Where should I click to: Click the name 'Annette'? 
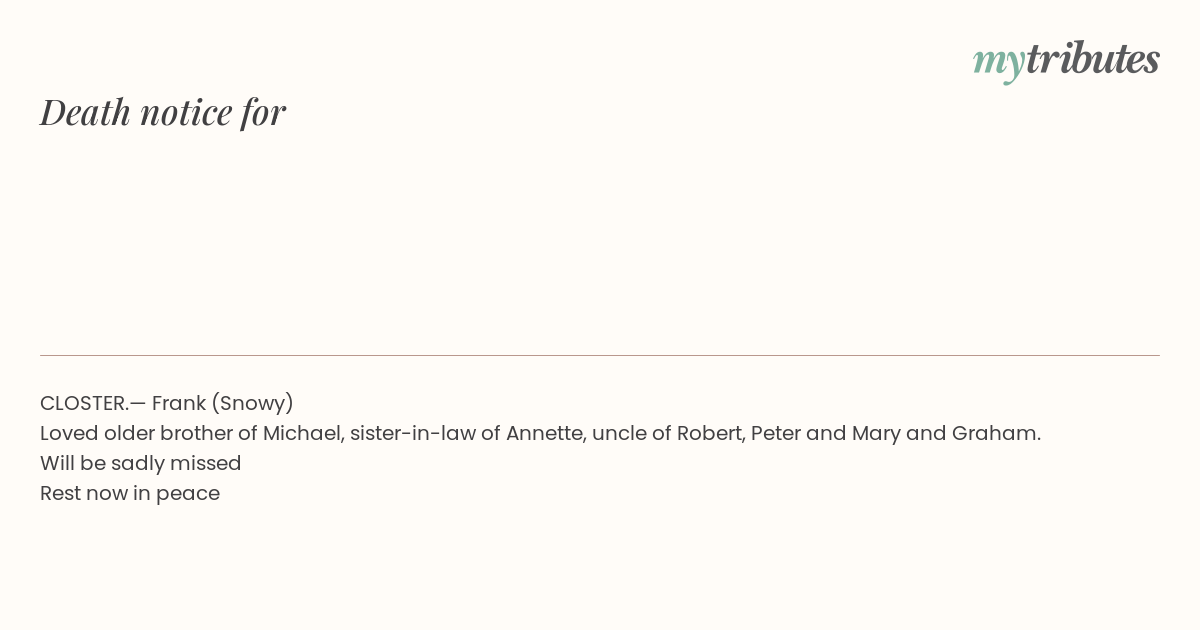click(545, 433)
